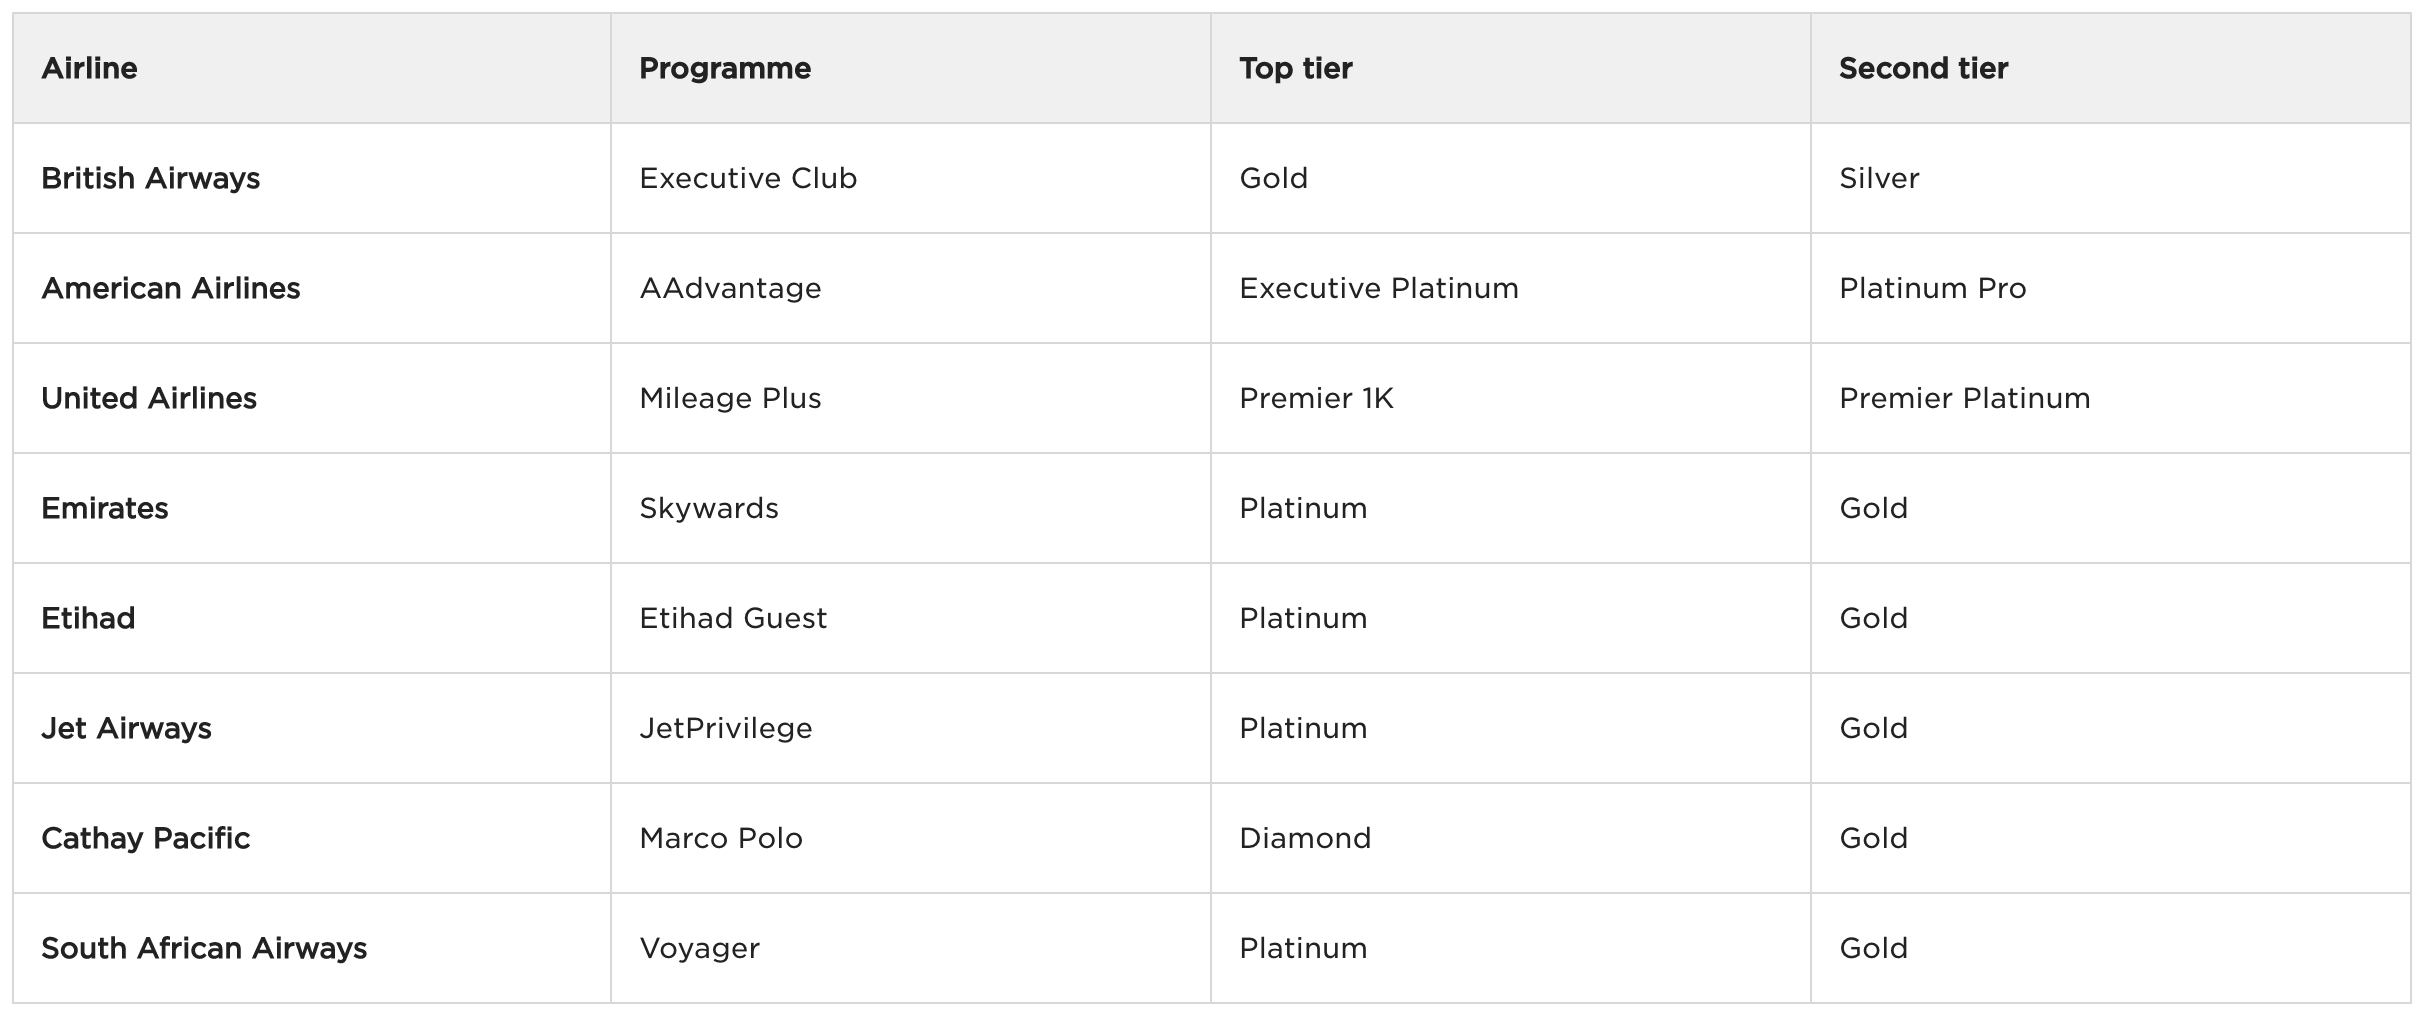Select the Etihad Guest programme cell

click(x=733, y=618)
